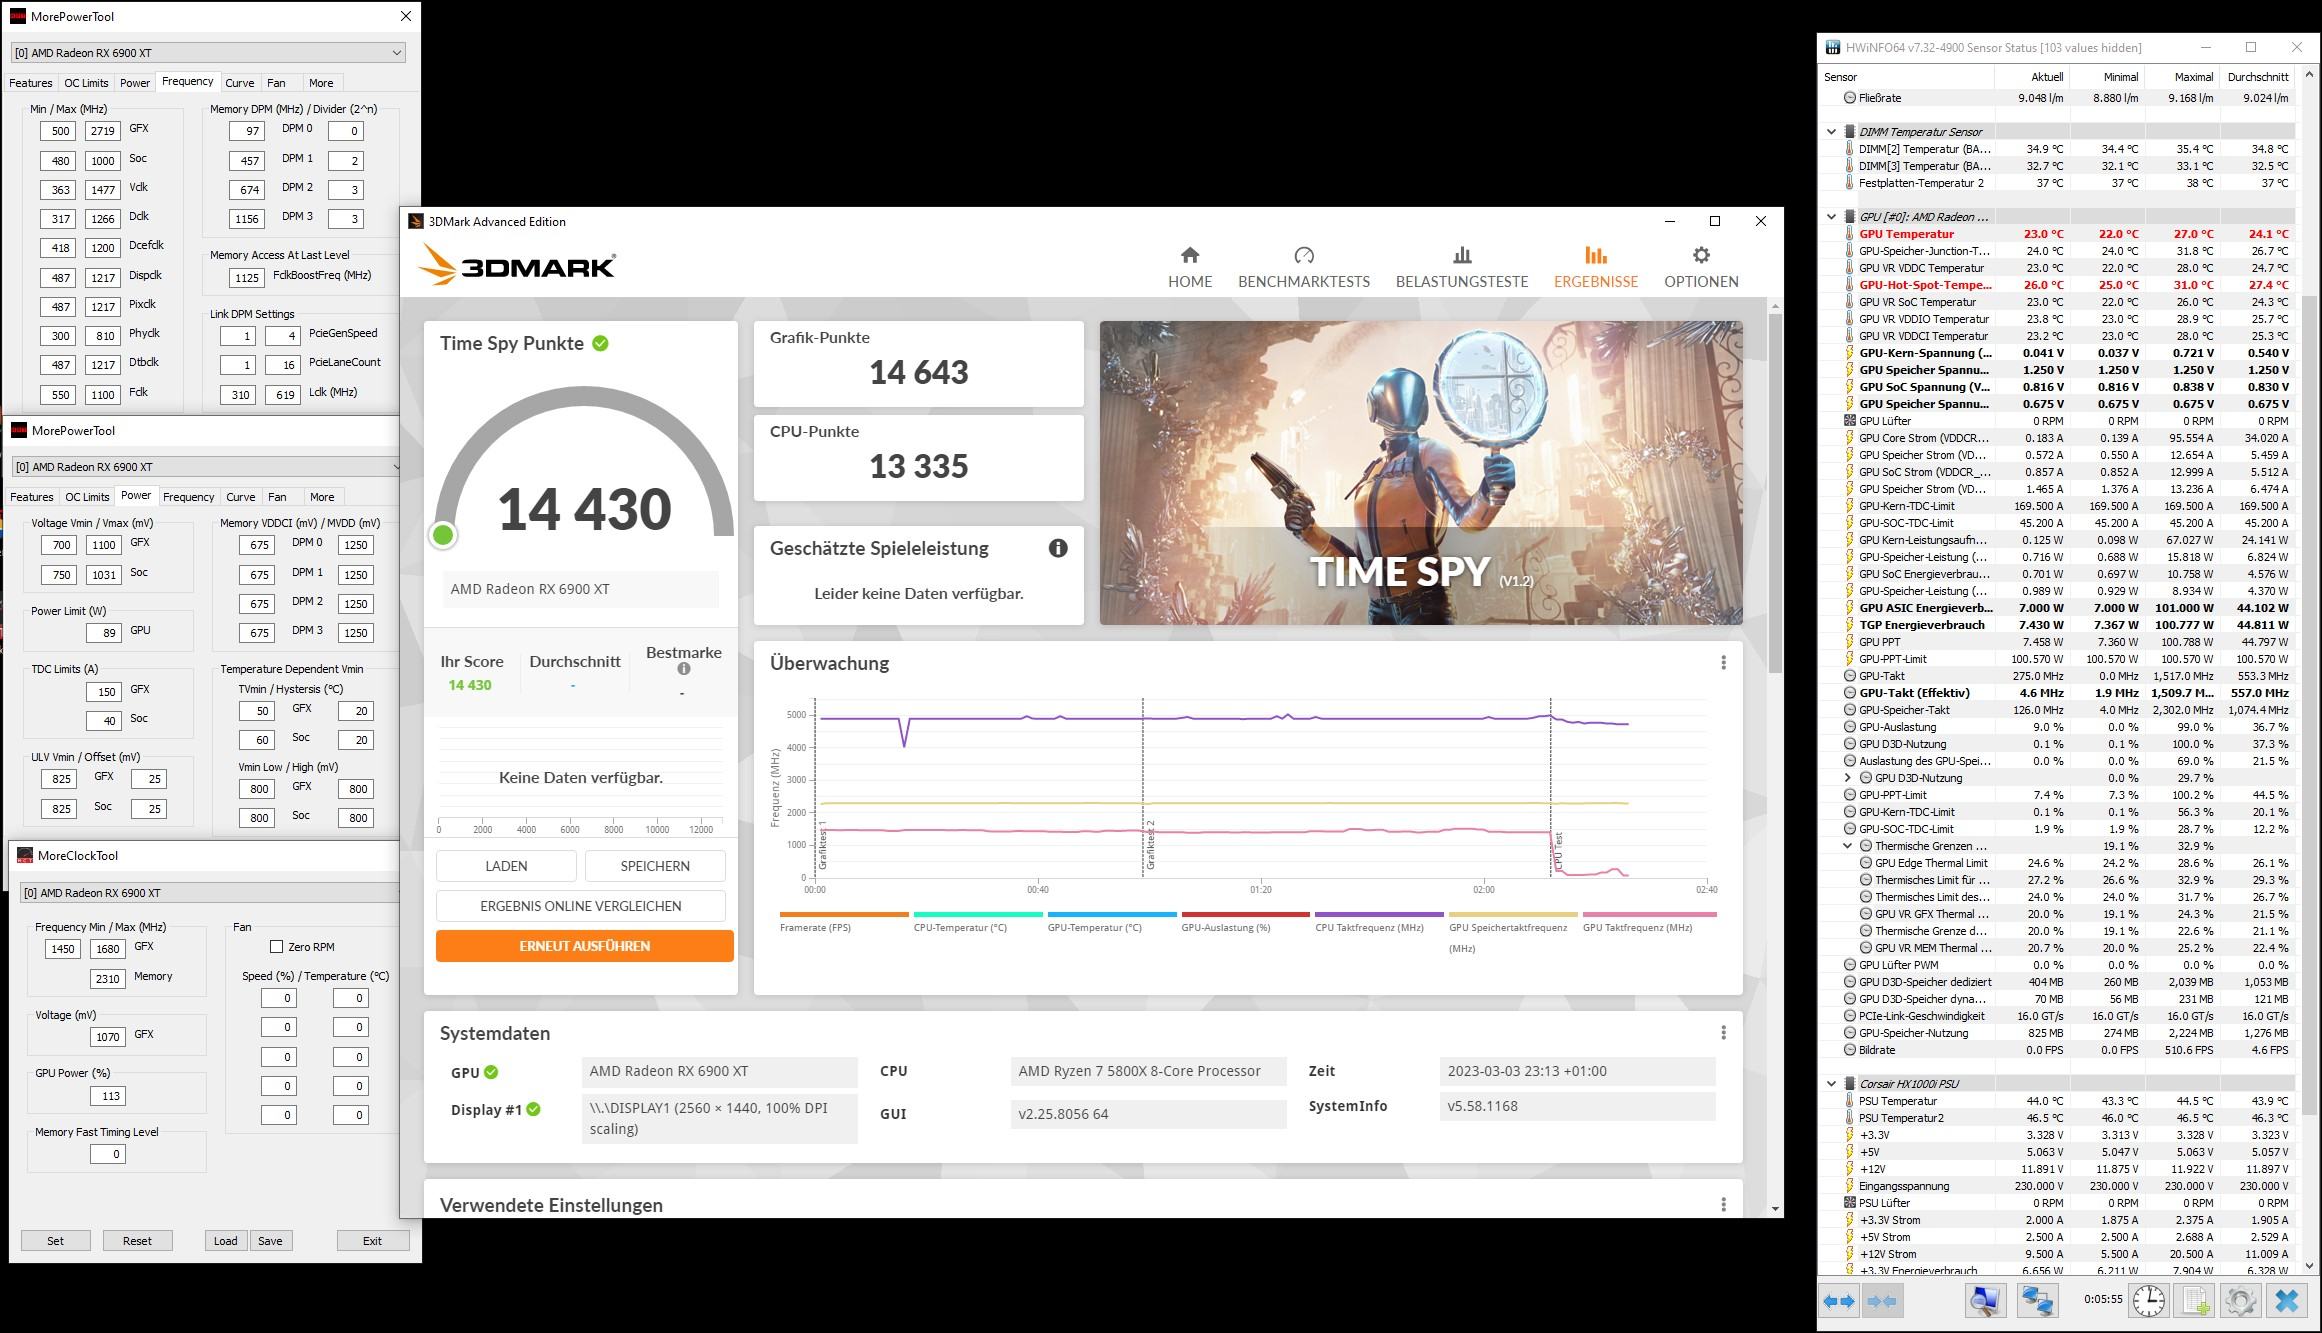Click the Exit button in MoreClockTool

tap(373, 1241)
